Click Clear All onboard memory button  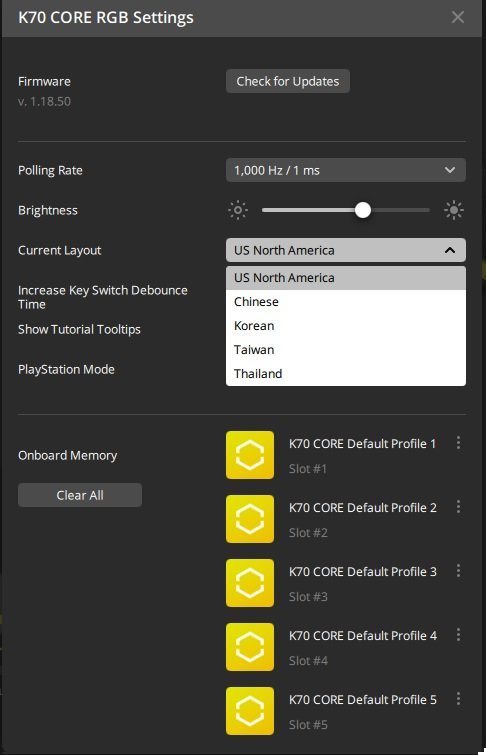coord(80,495)
